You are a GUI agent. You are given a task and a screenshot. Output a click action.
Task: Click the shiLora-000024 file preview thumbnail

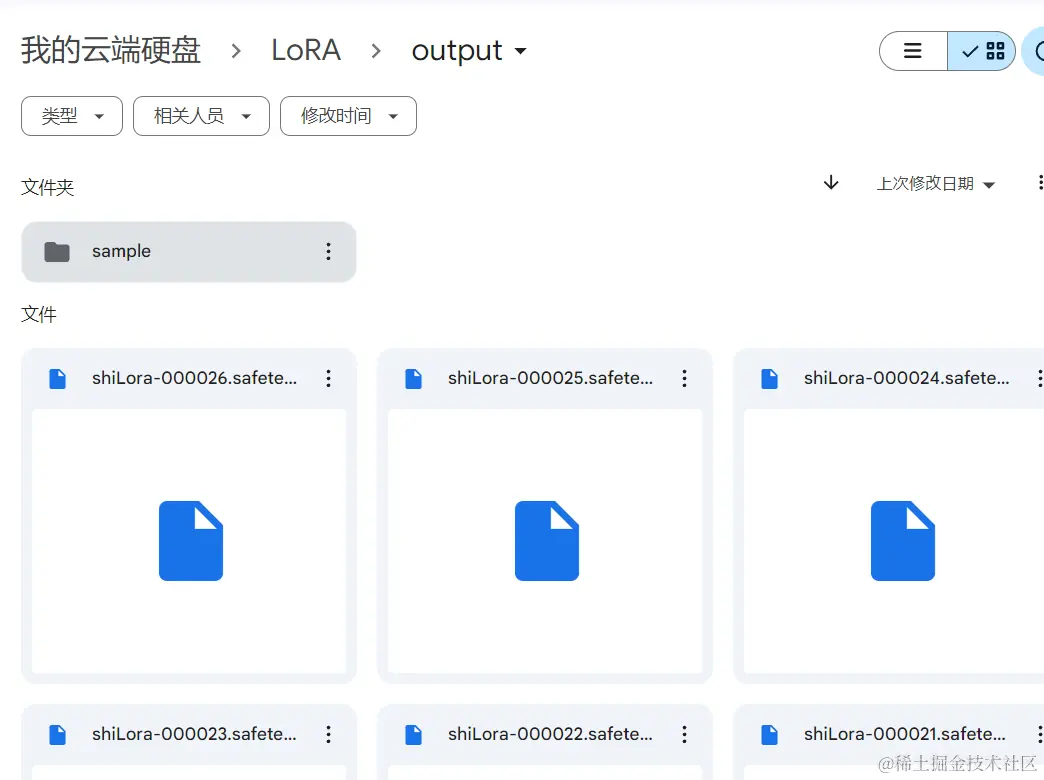coord(894,541)
